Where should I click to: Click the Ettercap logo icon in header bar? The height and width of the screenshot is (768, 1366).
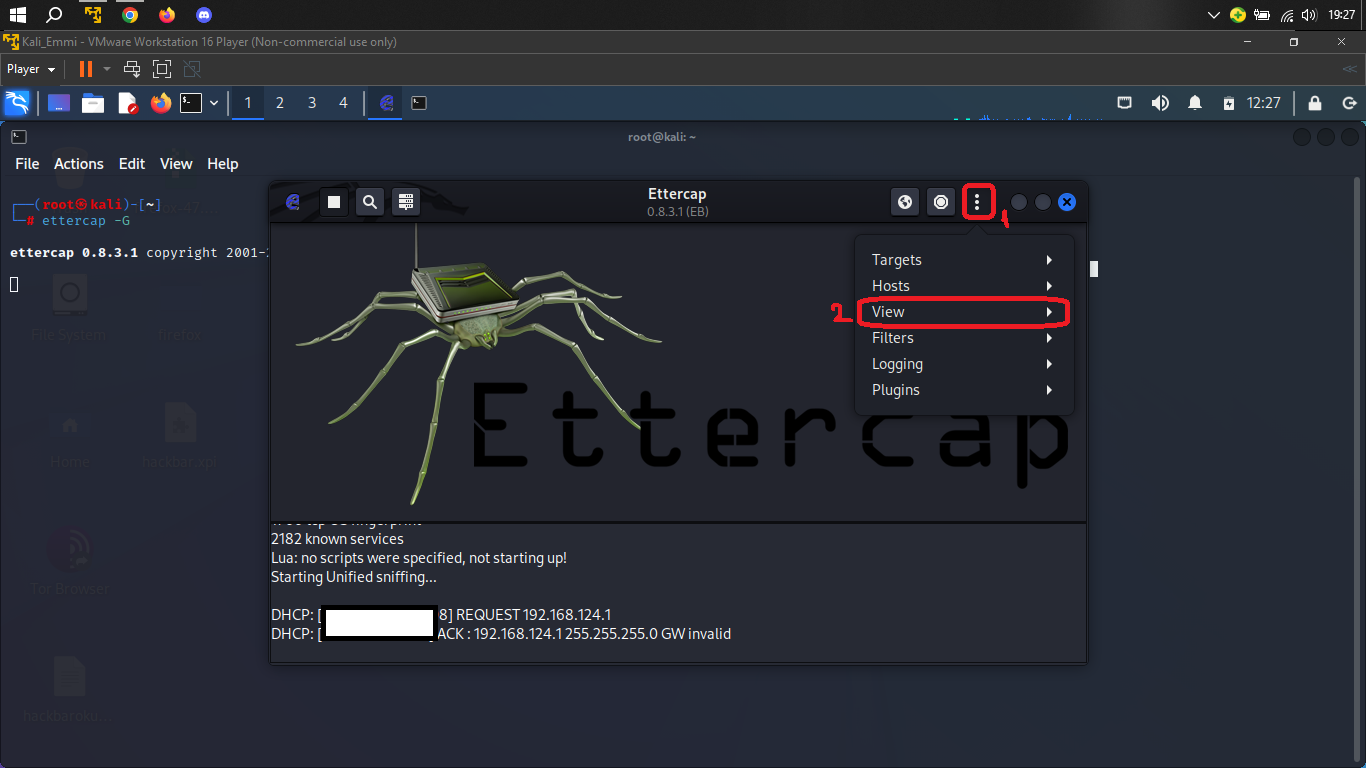(x=293, y=202)
